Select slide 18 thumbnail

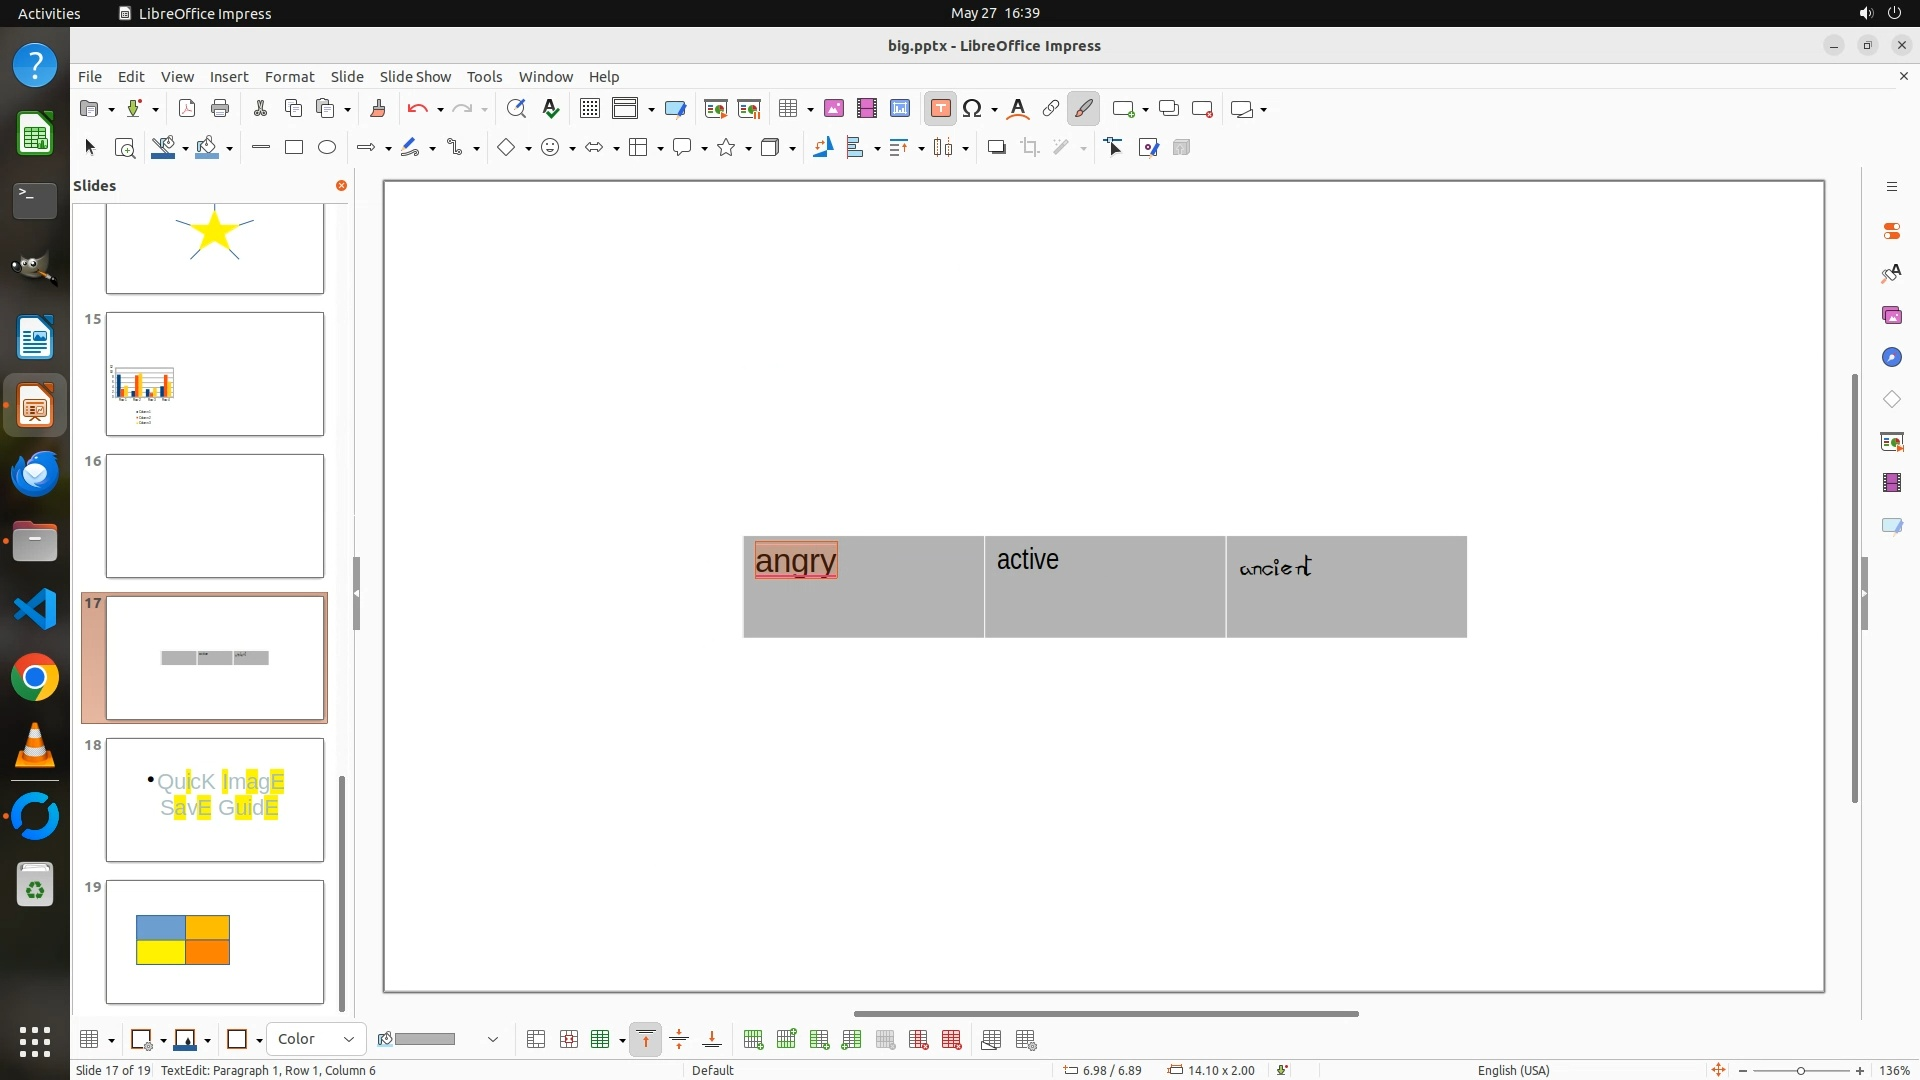(215, 799)
